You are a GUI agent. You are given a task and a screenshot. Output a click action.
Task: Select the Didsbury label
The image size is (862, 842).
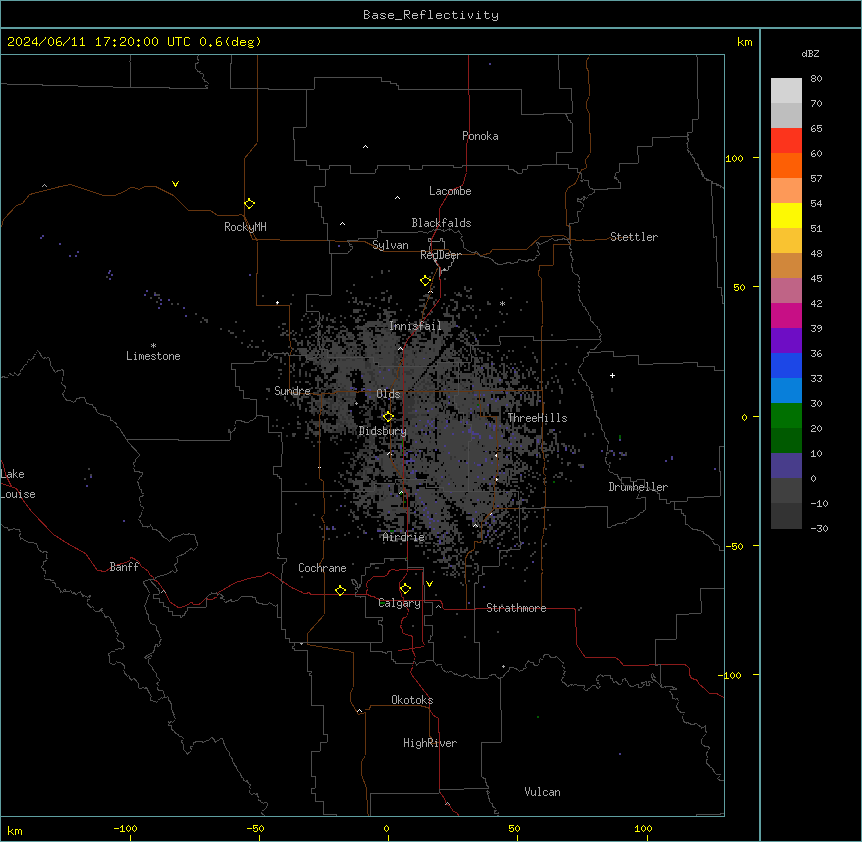[x=383, y=431]
